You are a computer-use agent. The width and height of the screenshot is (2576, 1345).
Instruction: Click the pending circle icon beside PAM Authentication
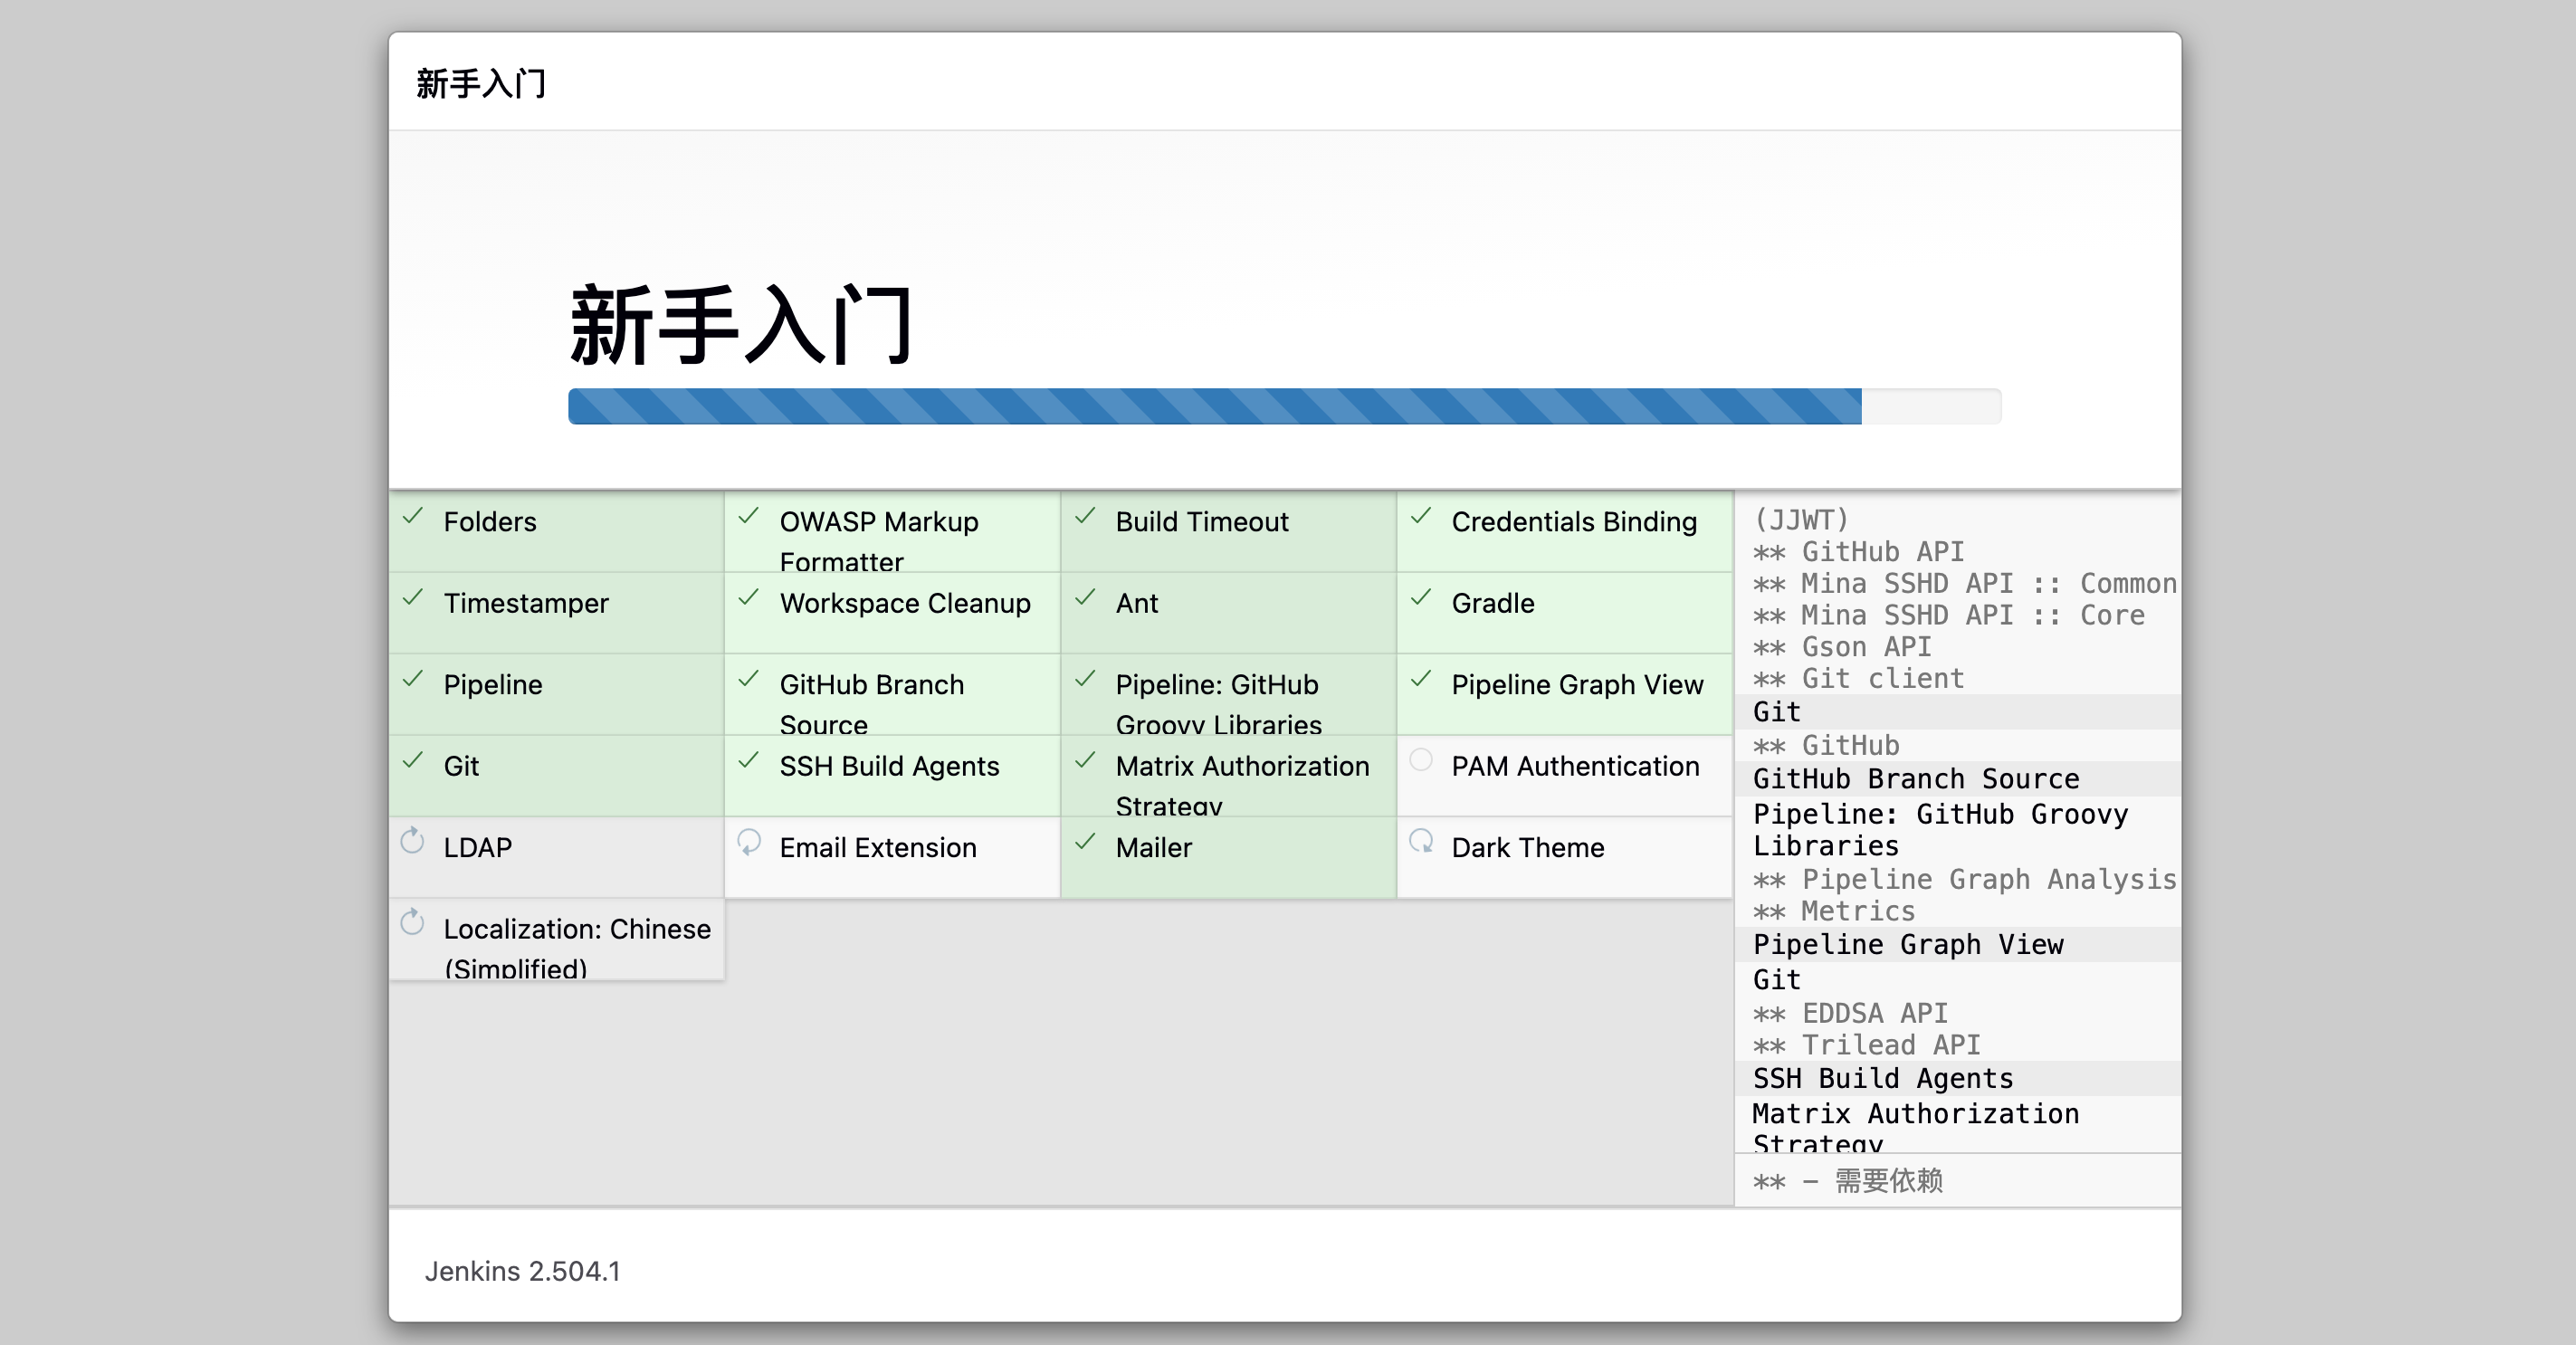click(x=1421, y=760)
